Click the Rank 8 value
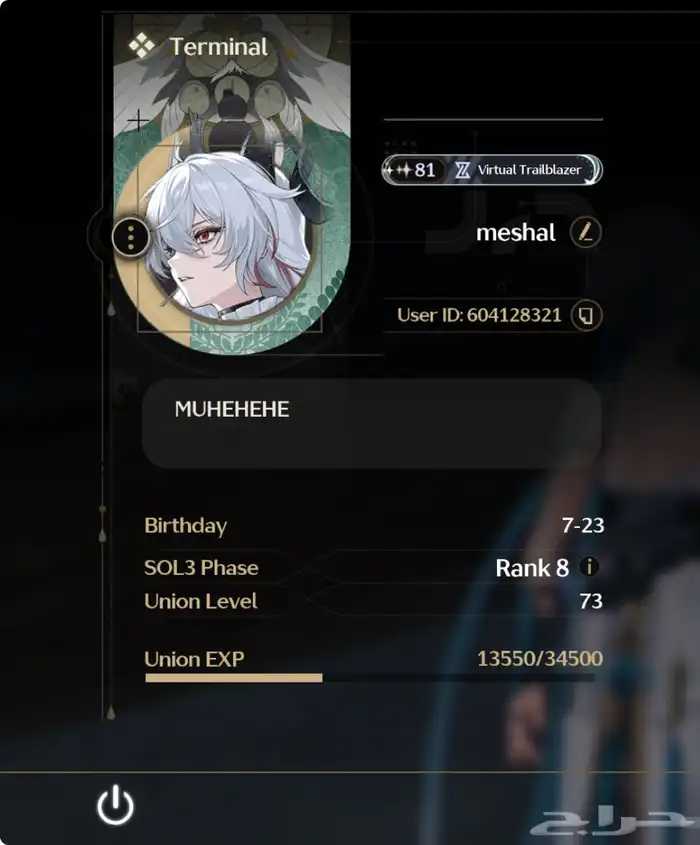The image size is (700, 845). [532, 567]
